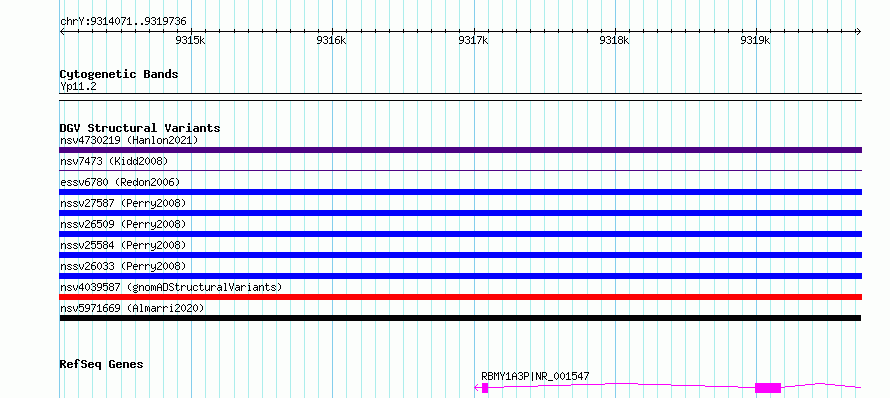The height and width of the screenshot is (398, 890).
Task: Open the nssv26033 (Perry2008) label
Action: pyautogui.click(x=123, y=266)
